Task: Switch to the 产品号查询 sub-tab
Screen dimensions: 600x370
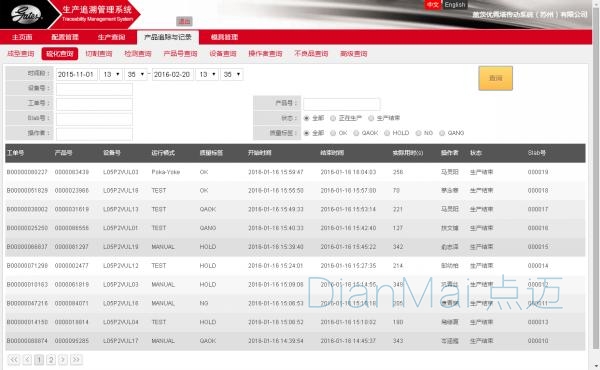Action: (x=180, y=54)
